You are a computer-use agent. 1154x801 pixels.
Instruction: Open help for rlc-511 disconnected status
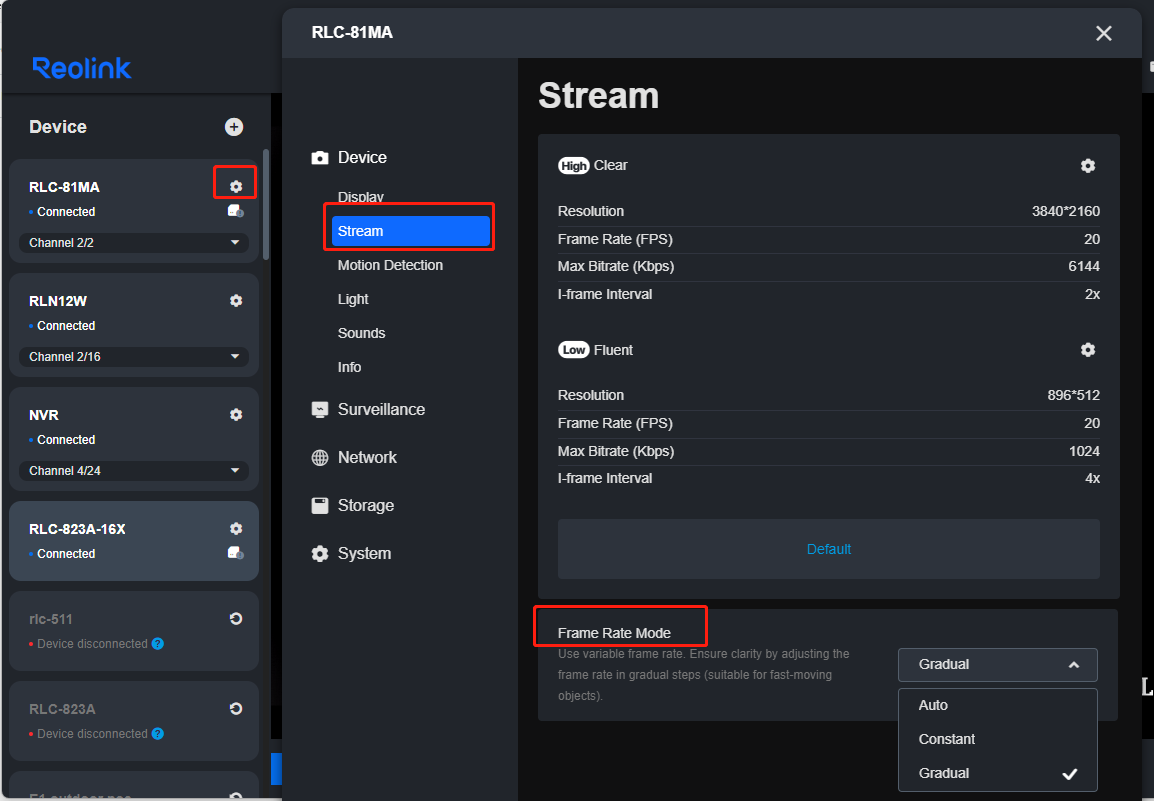tap(157, 643)
